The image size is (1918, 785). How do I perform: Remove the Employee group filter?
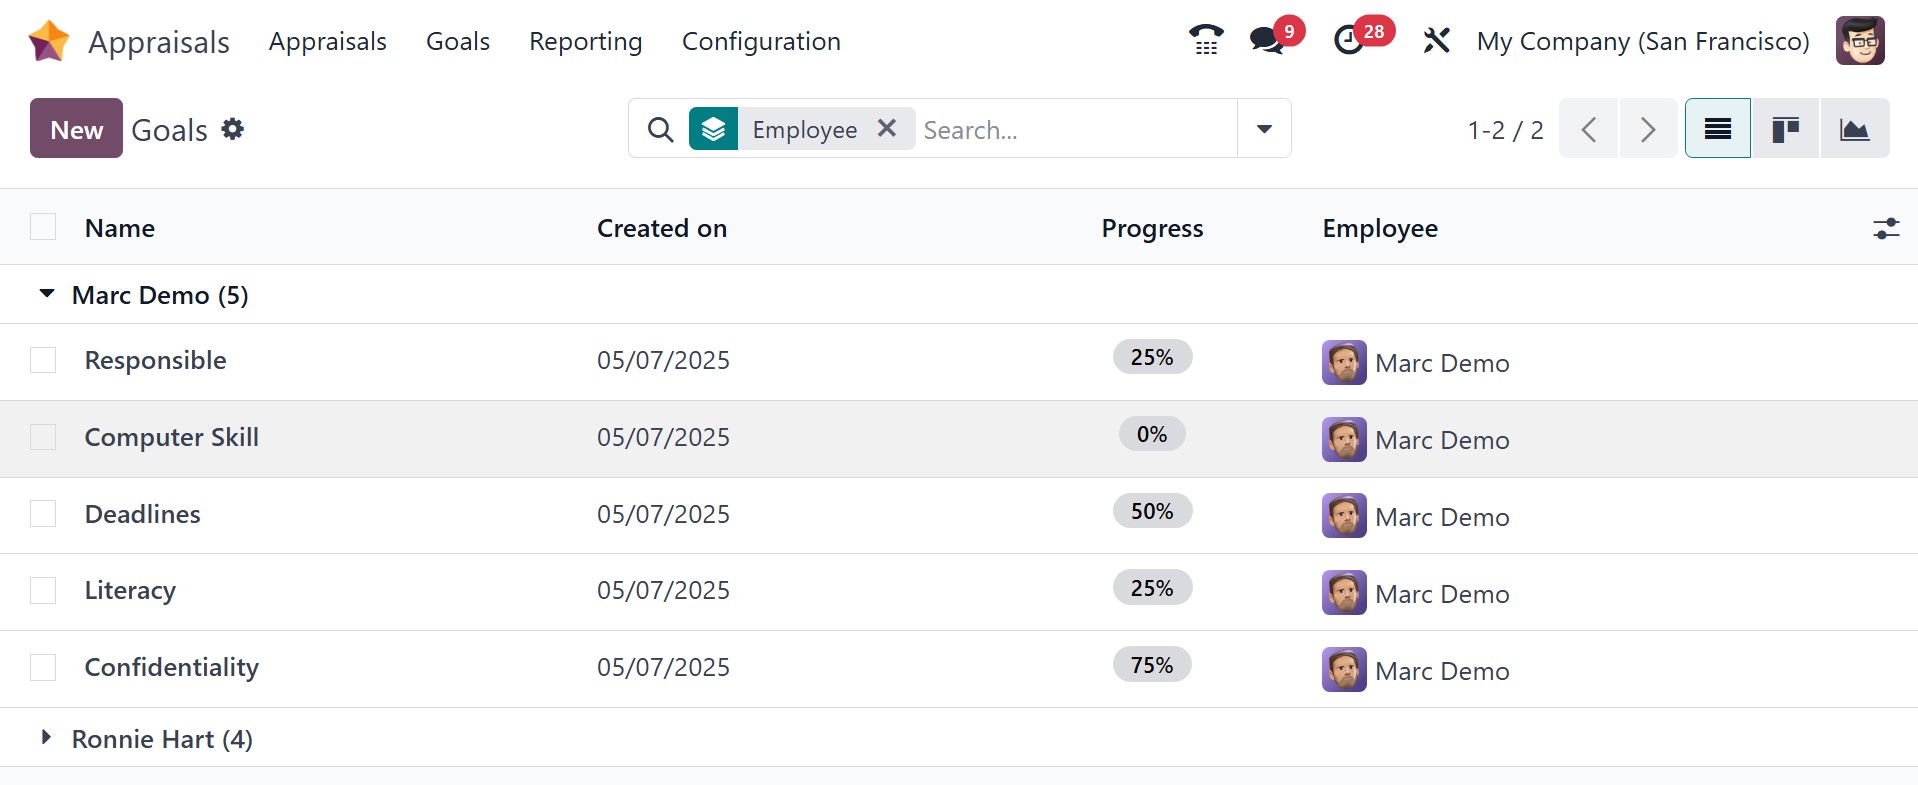(887, 129)
